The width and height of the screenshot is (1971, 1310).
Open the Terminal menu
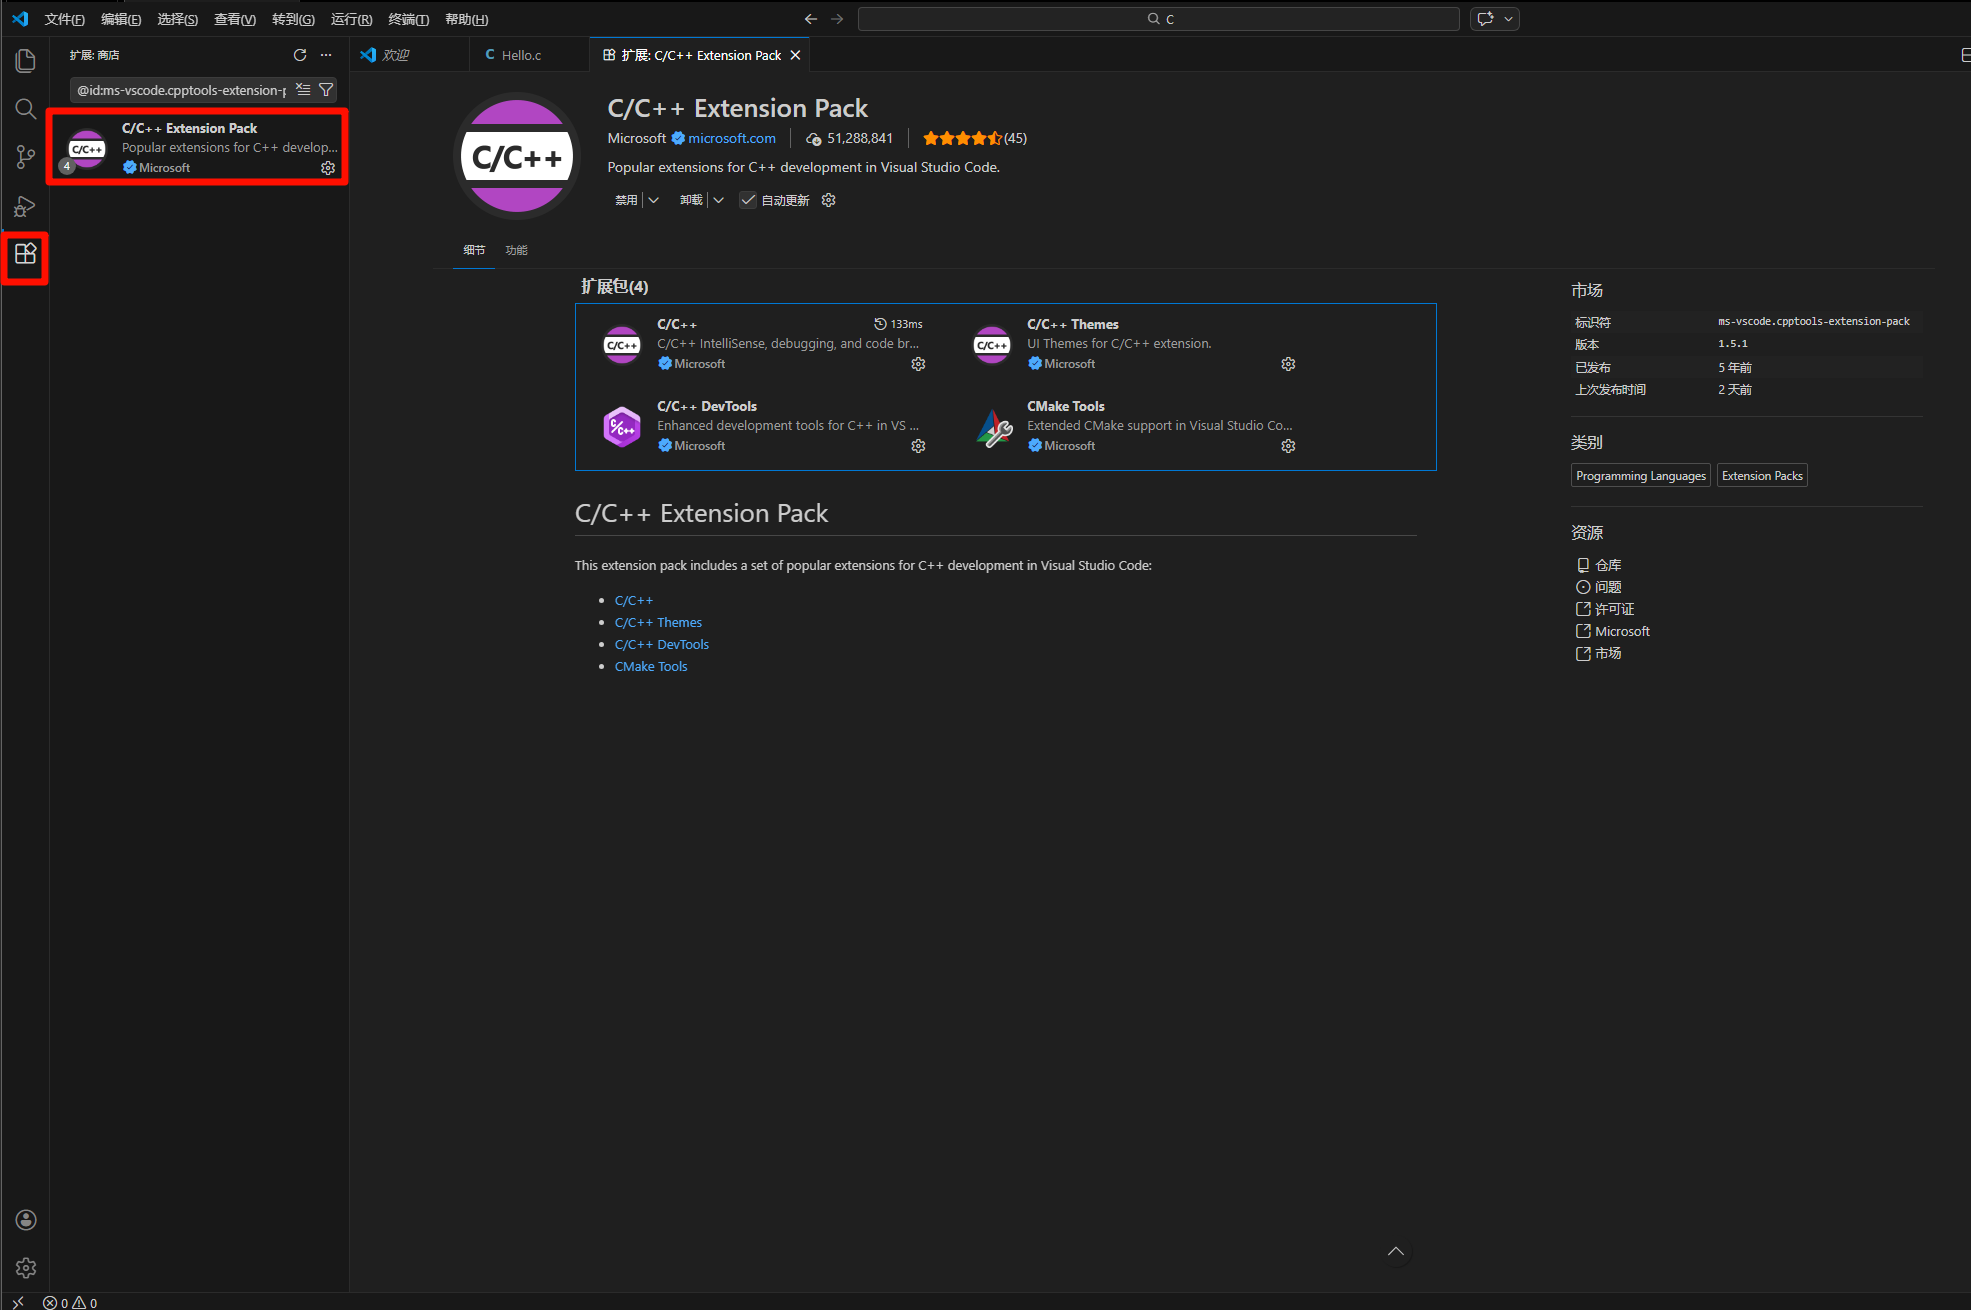coord(408,19)
